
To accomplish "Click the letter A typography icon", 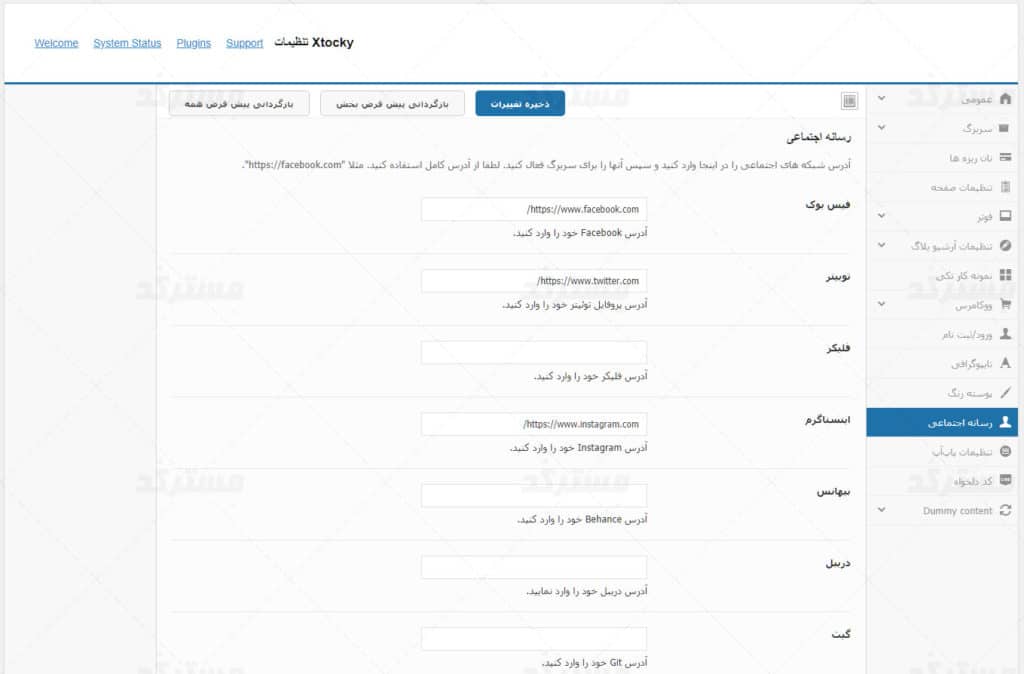I will (x=1005, y=362).
